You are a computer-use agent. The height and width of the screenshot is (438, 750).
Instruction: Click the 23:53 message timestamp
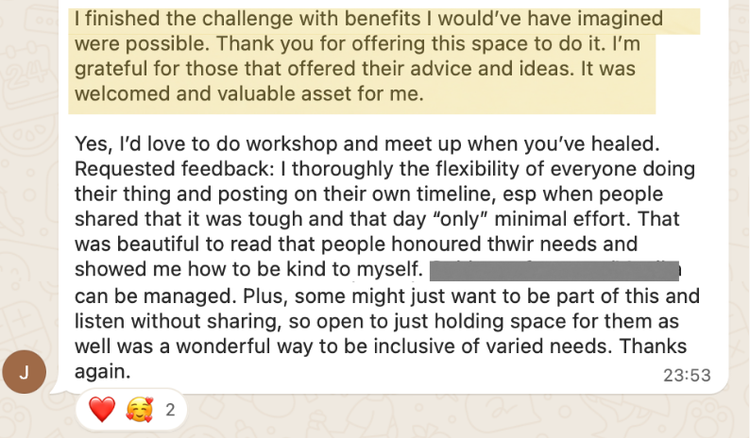[x=686, y=376]
